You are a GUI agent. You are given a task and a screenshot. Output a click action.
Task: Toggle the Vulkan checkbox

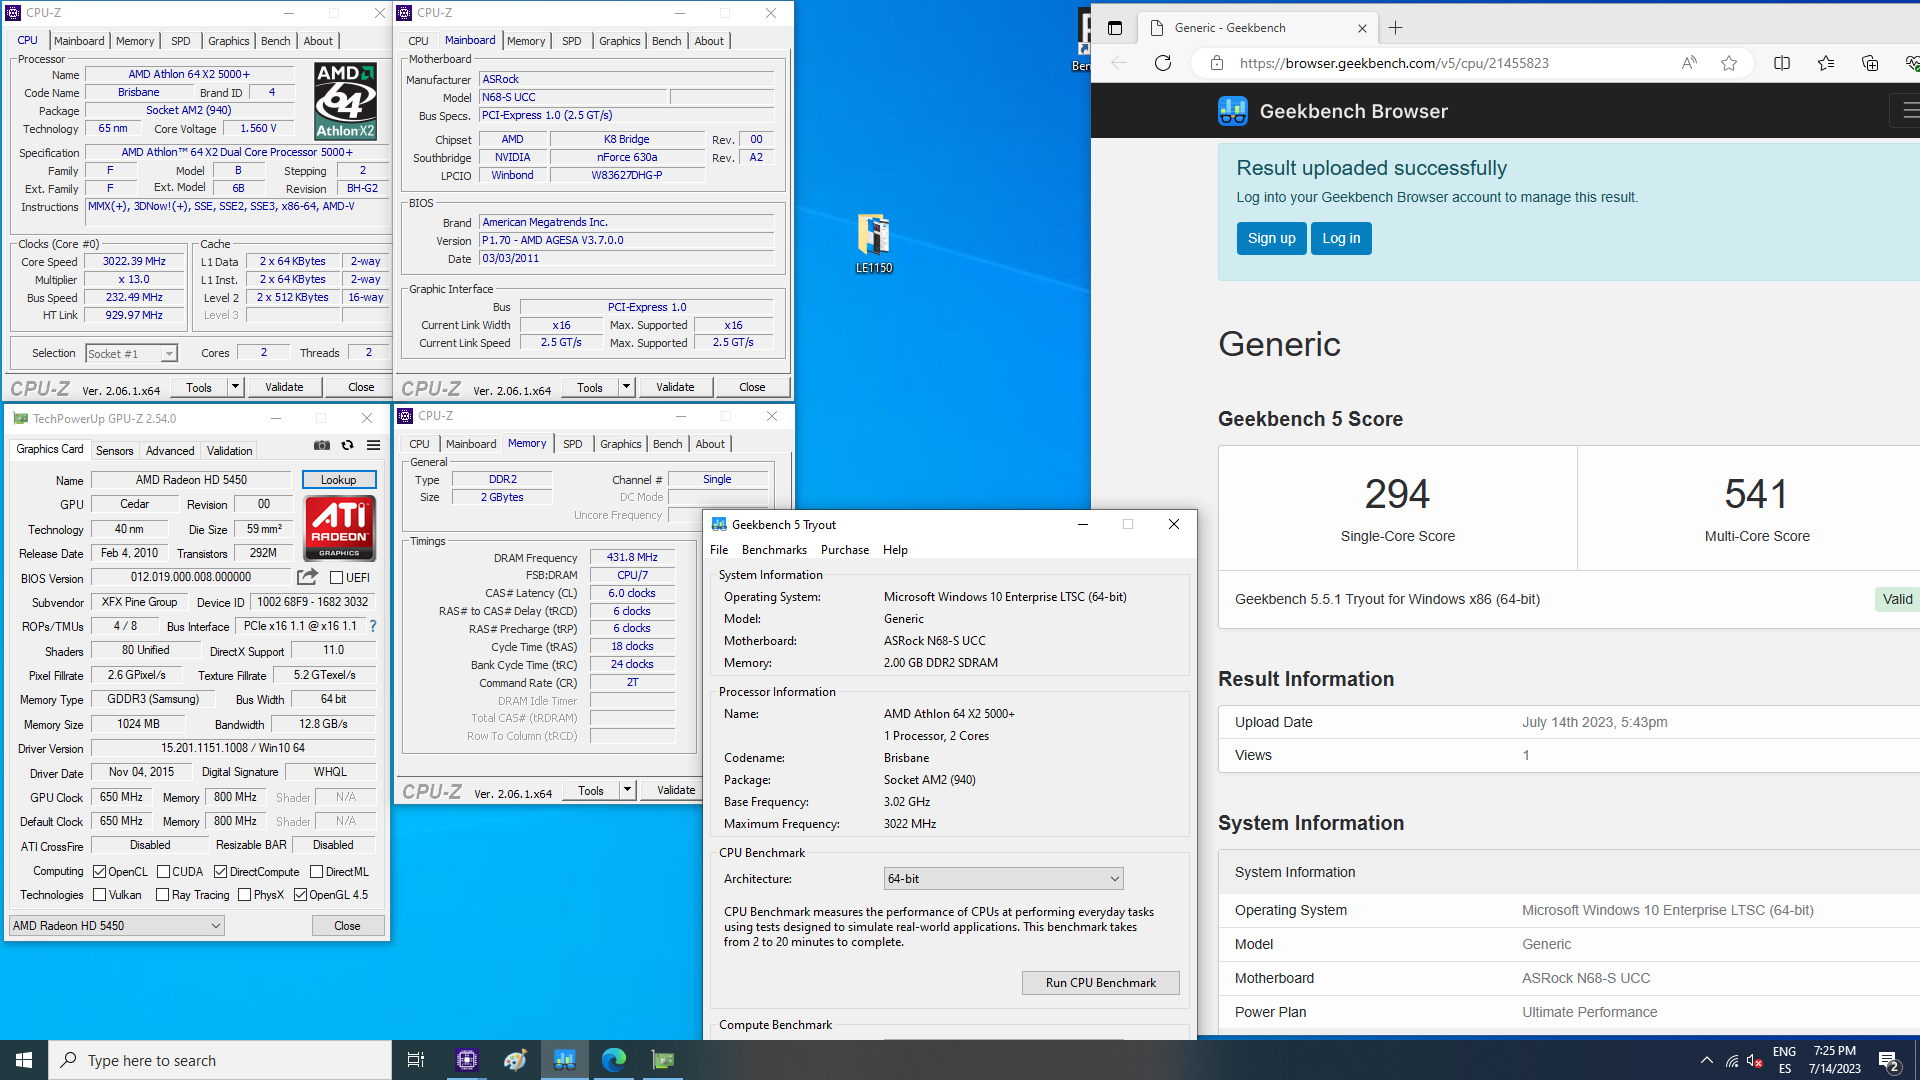(100, 895)
